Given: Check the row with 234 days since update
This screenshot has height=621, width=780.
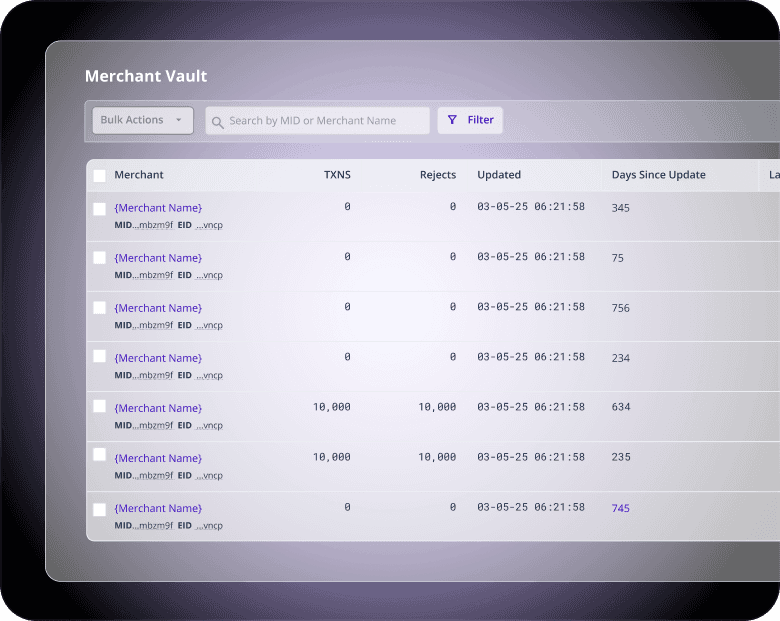Looking at the screenshot, I should 99,356.
